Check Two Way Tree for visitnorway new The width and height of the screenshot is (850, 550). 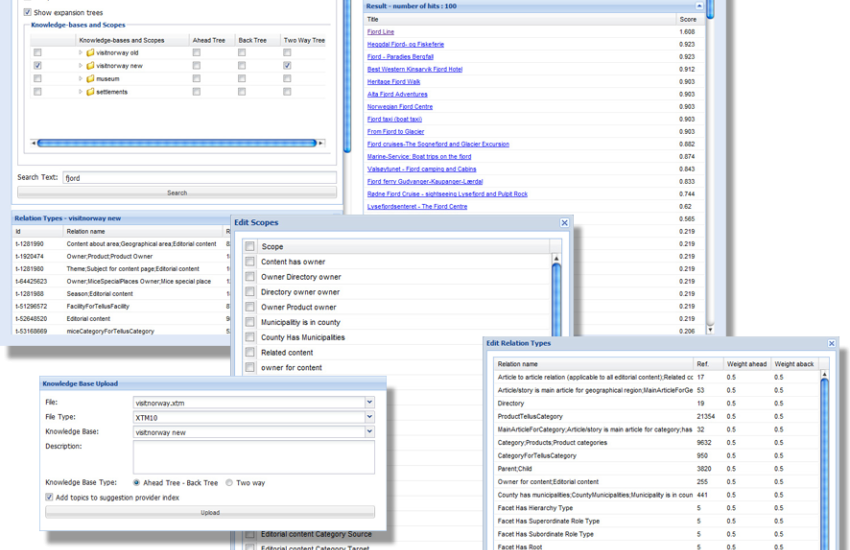(287, 65)
